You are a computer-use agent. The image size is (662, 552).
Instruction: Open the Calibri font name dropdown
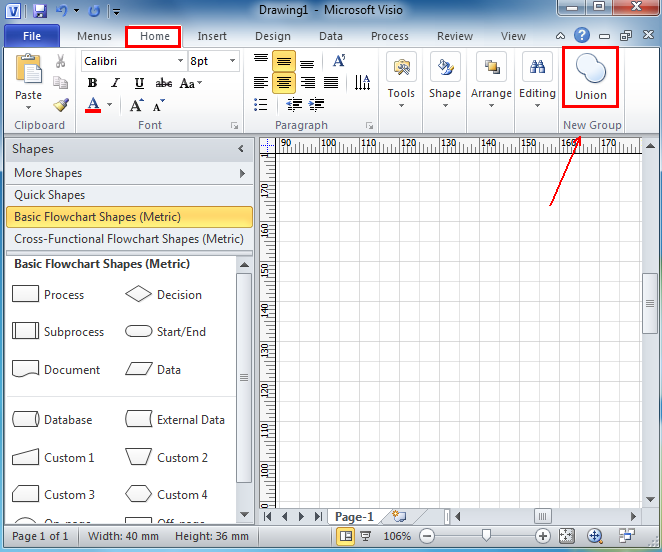(x=179, y=61)
